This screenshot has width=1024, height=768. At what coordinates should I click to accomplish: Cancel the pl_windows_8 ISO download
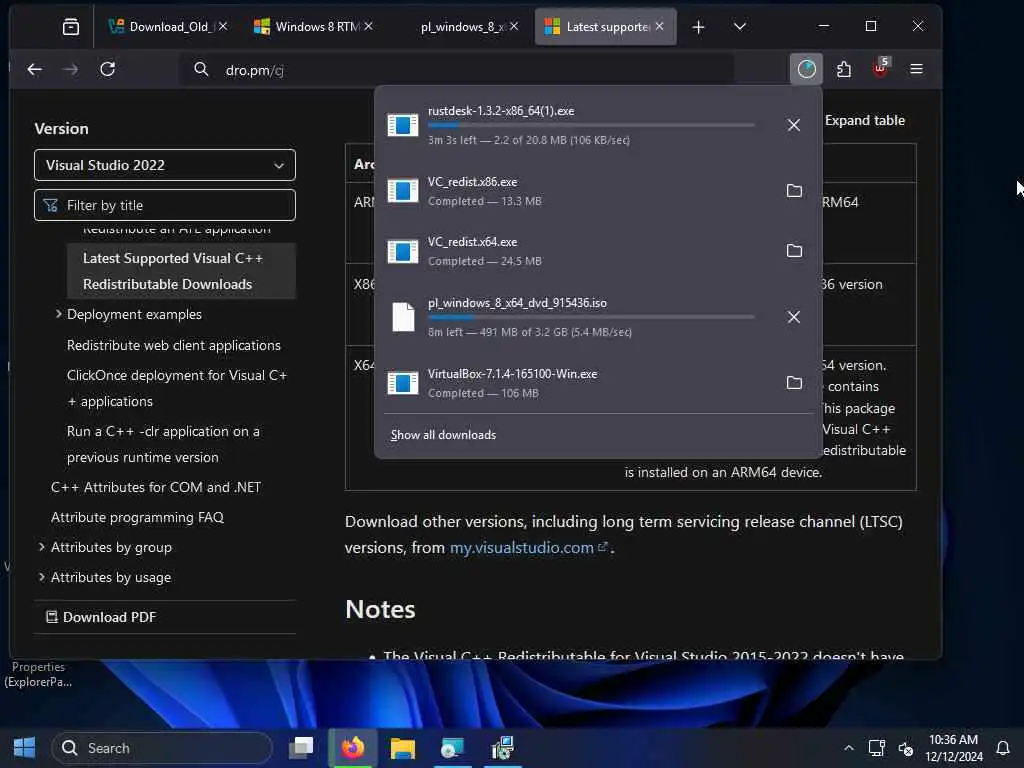click(793, 317)
